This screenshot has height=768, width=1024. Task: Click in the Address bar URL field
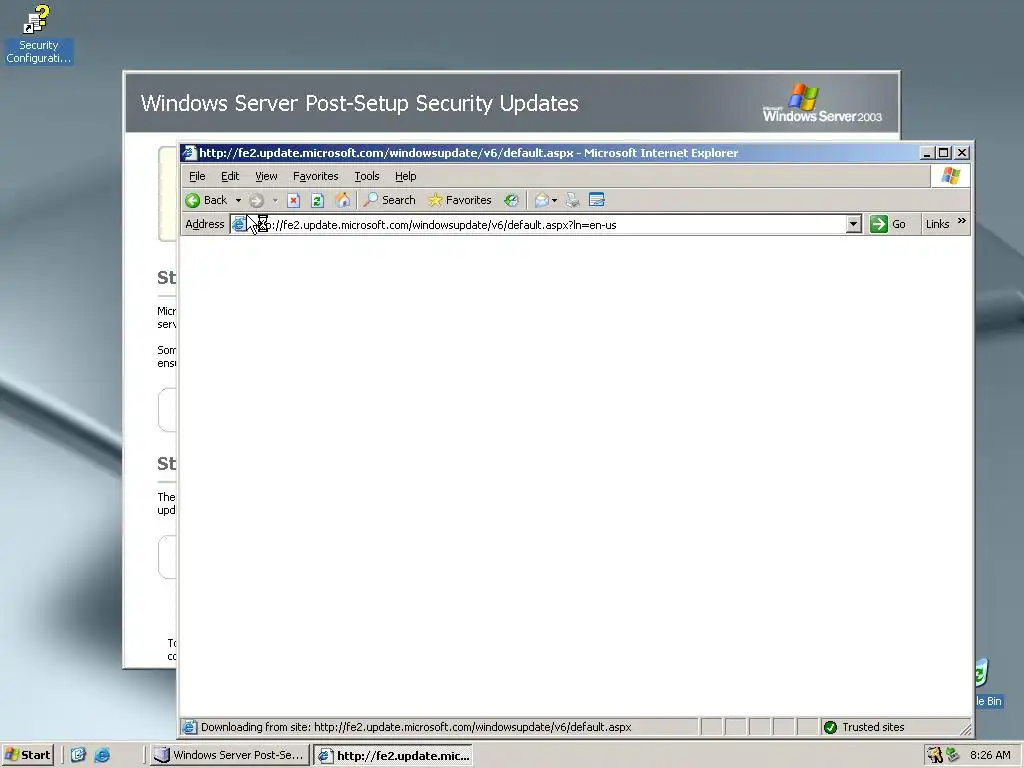(x=547, y=225)
